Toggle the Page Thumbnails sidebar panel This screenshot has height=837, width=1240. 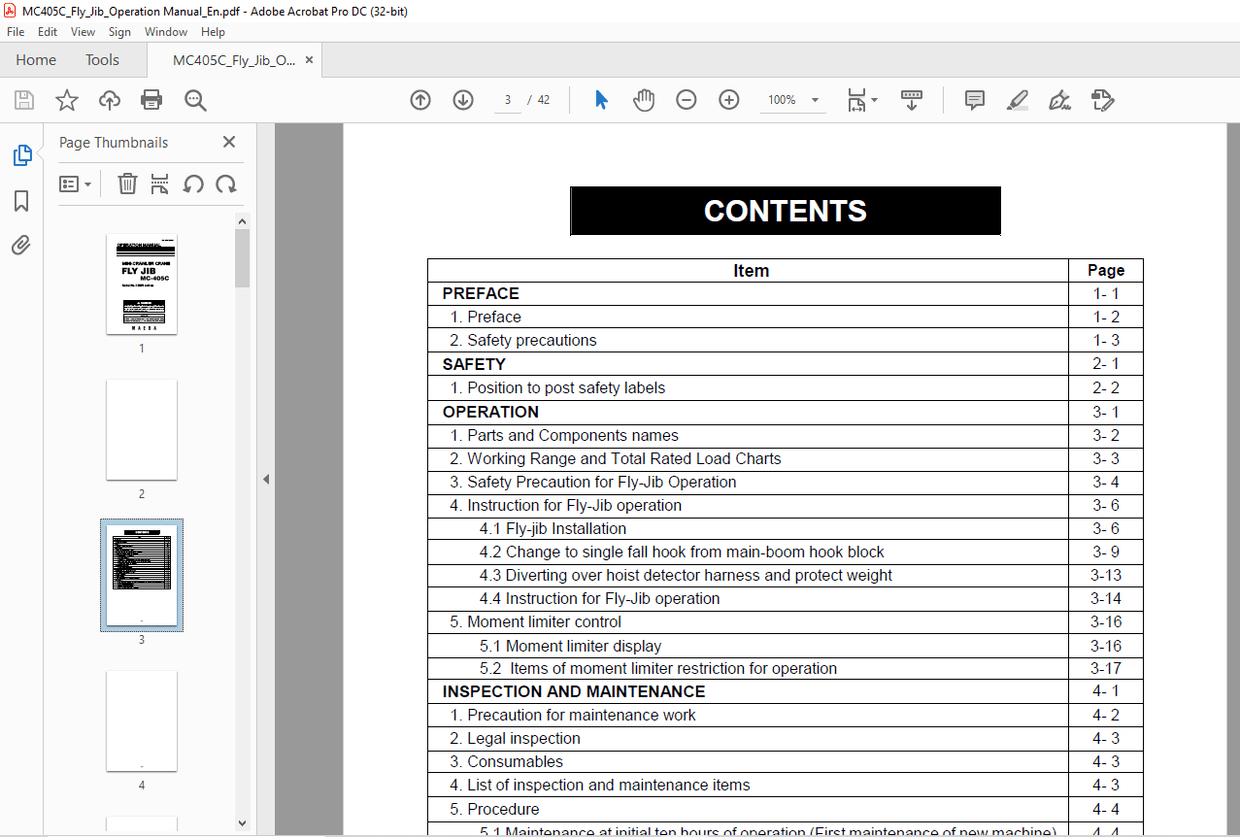pyautogui.click(x=22, y=155)
